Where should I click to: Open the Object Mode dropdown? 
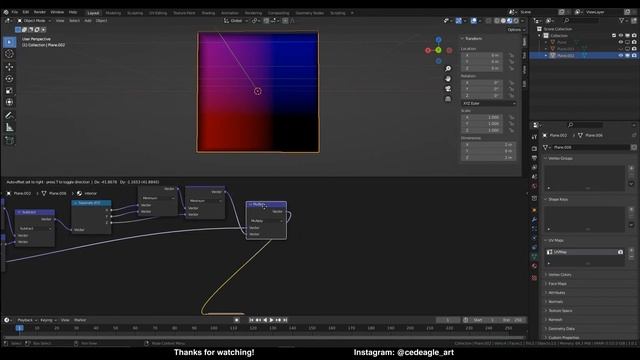34,20
